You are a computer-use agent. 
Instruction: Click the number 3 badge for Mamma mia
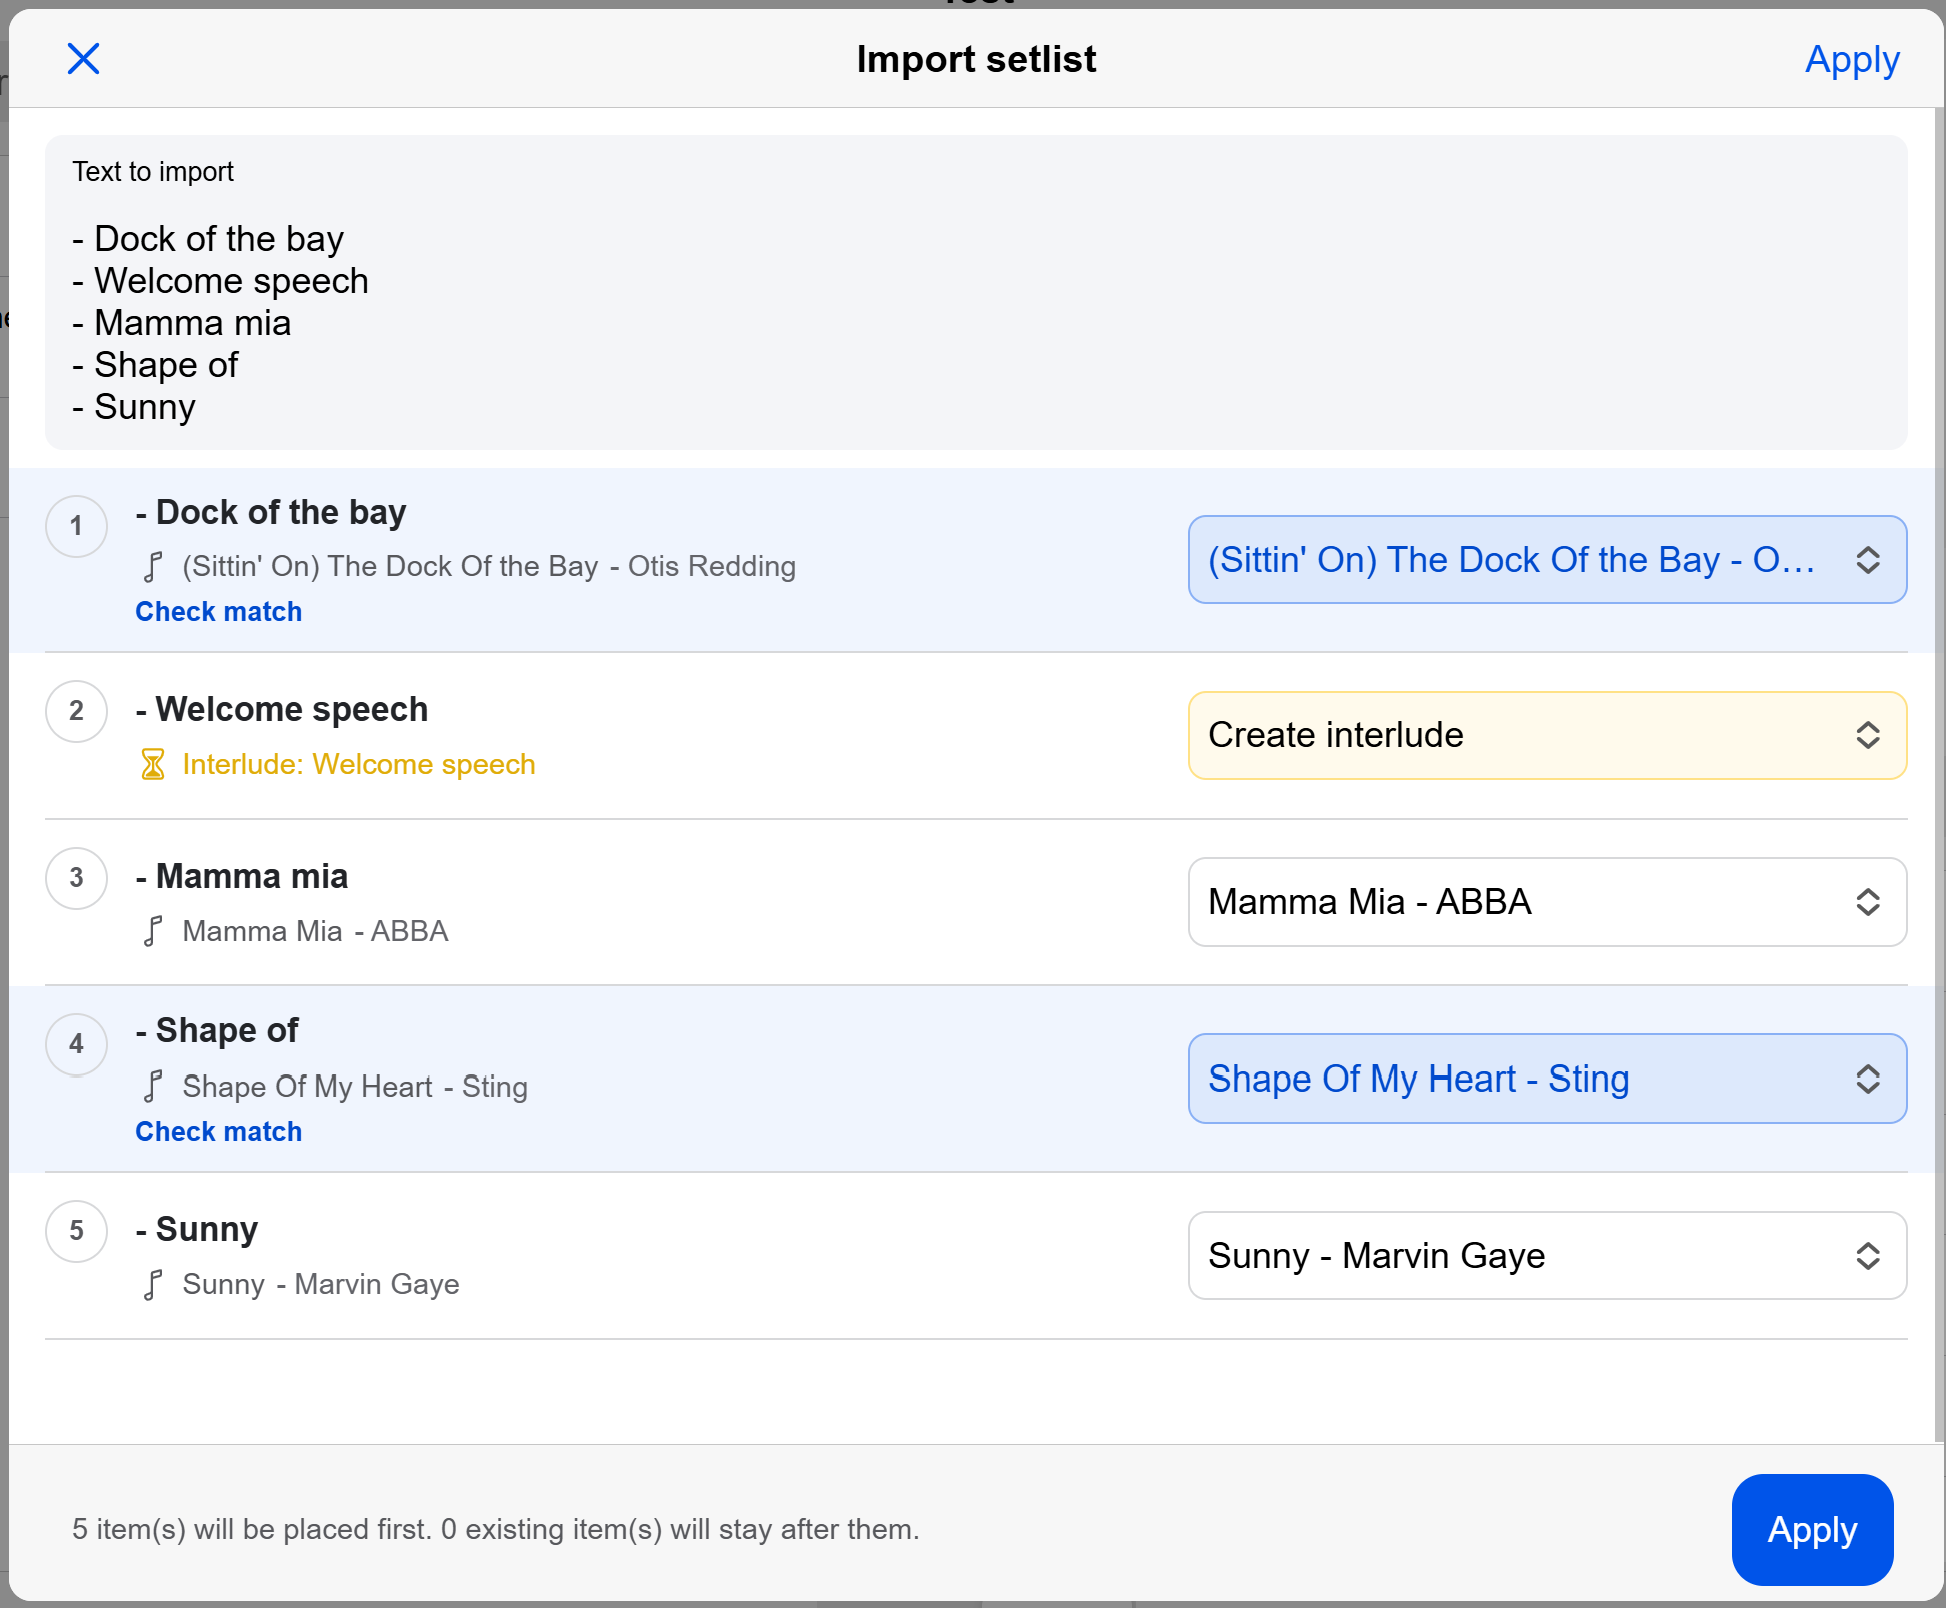coord(77,878)
